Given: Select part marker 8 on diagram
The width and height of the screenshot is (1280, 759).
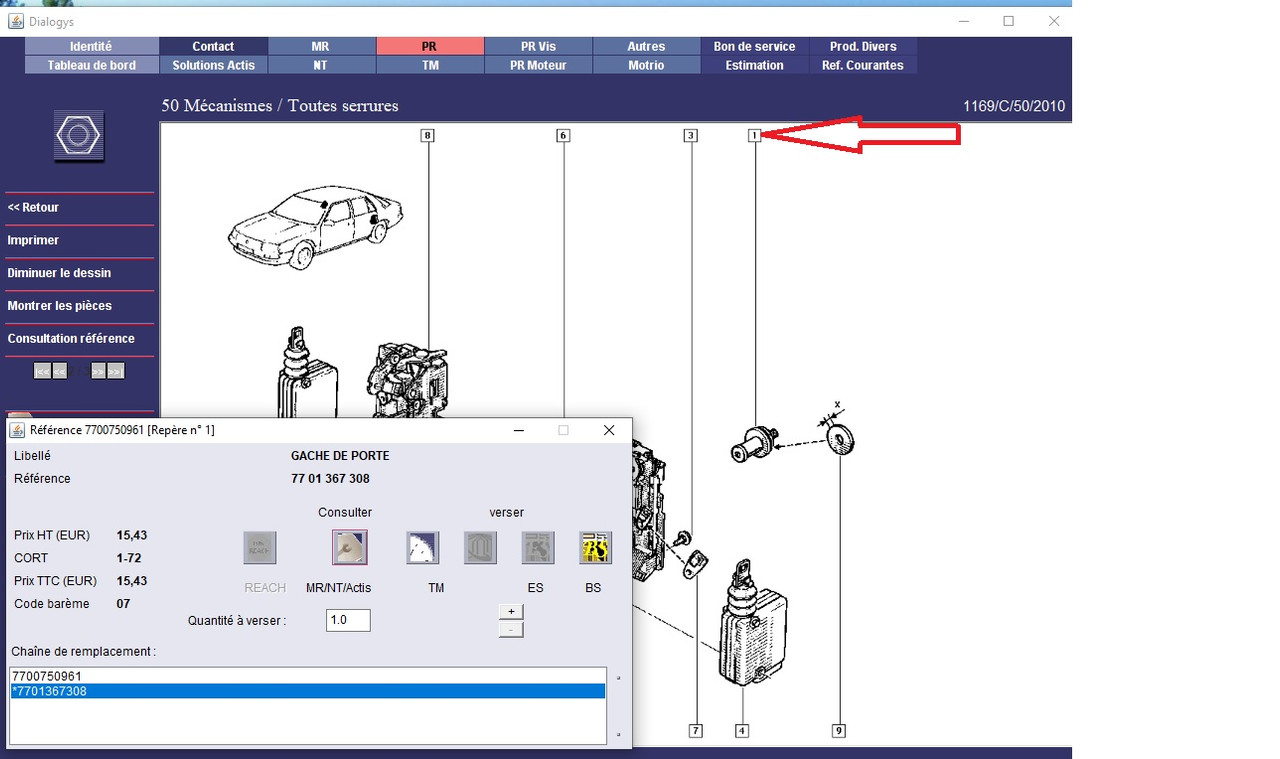Looking at the screenshot, I should click(428, 135).
